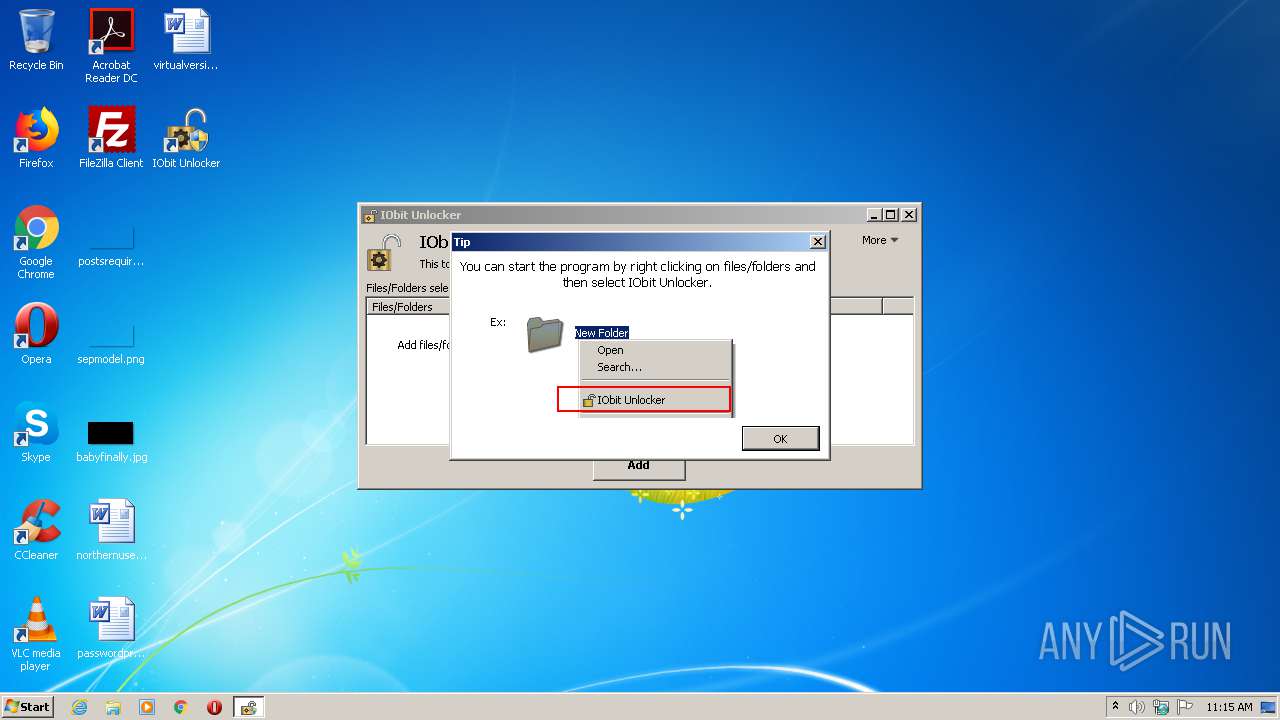Open the Action Center flag icon

pyautogui.click(x=1184, y=707)
